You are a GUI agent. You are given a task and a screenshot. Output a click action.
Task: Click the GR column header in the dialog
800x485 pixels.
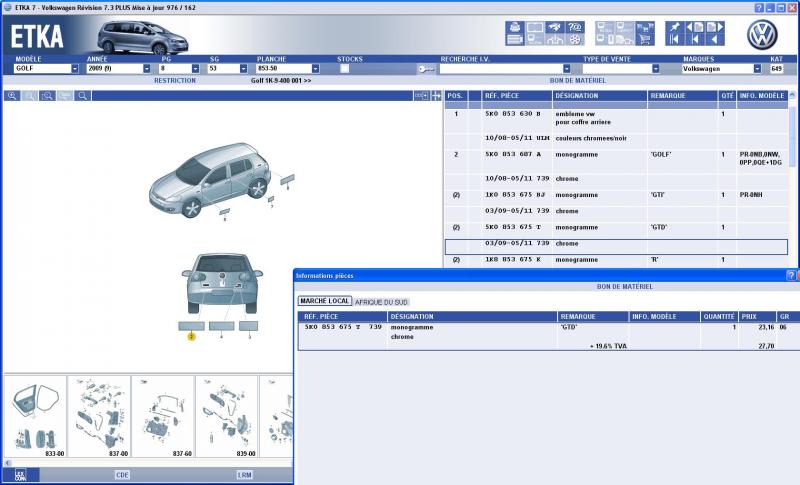(x=788, y=317)
